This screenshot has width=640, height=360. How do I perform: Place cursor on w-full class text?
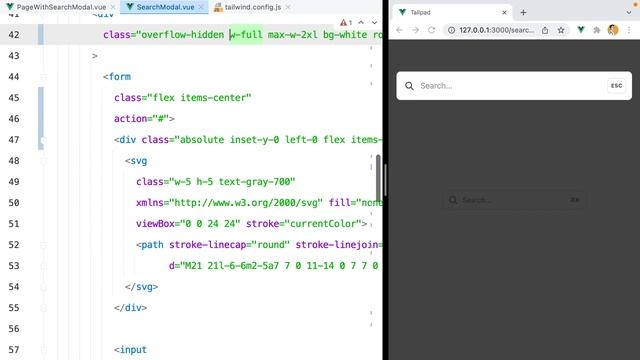click(246, 35)
